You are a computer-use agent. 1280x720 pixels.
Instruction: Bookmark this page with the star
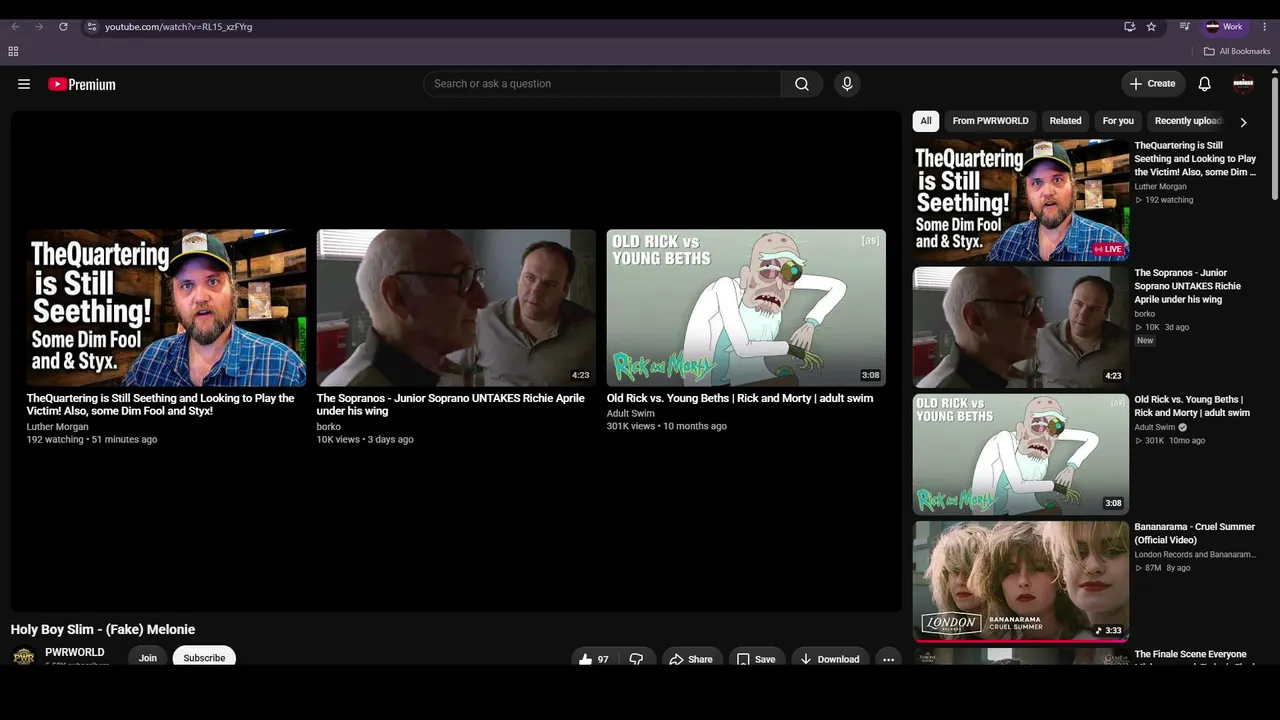[1152, 27]
